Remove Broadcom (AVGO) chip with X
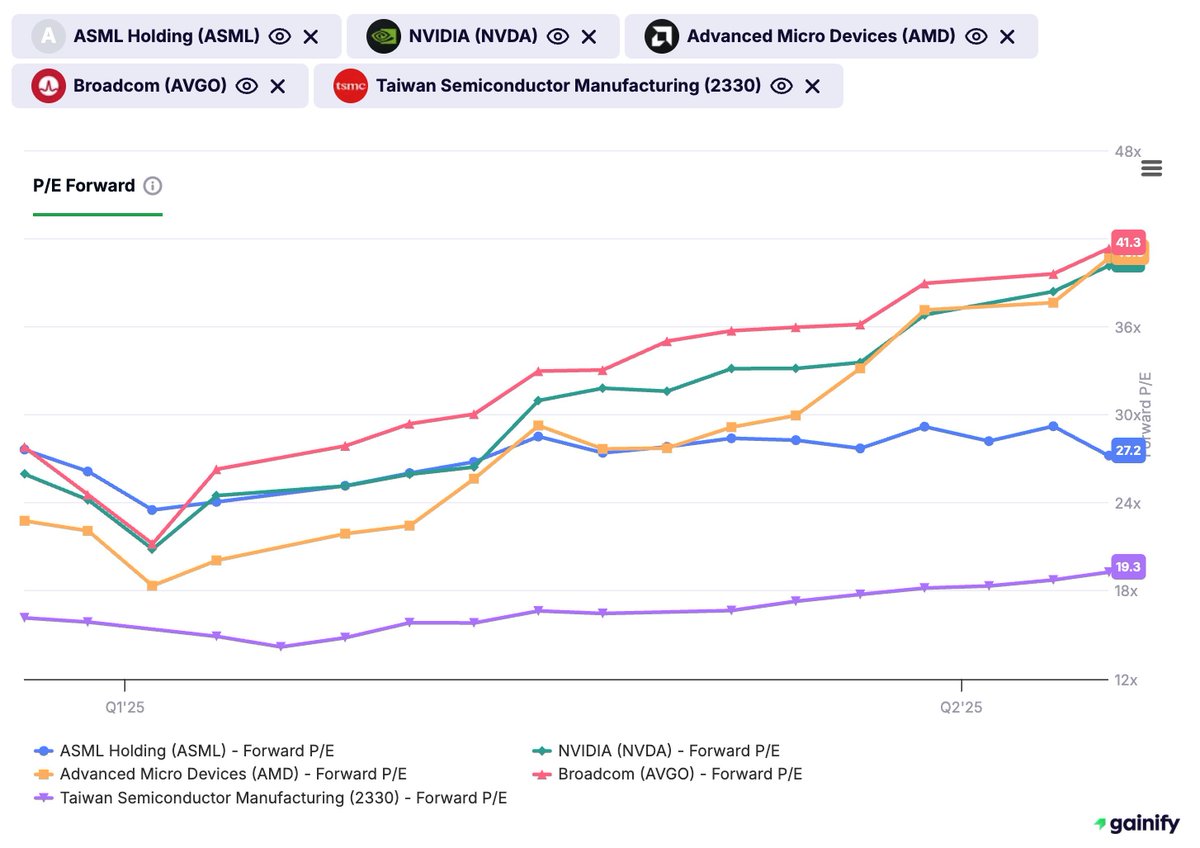Image resolution: width=1200 pixels, height=848 pixels. click(278, 86)
